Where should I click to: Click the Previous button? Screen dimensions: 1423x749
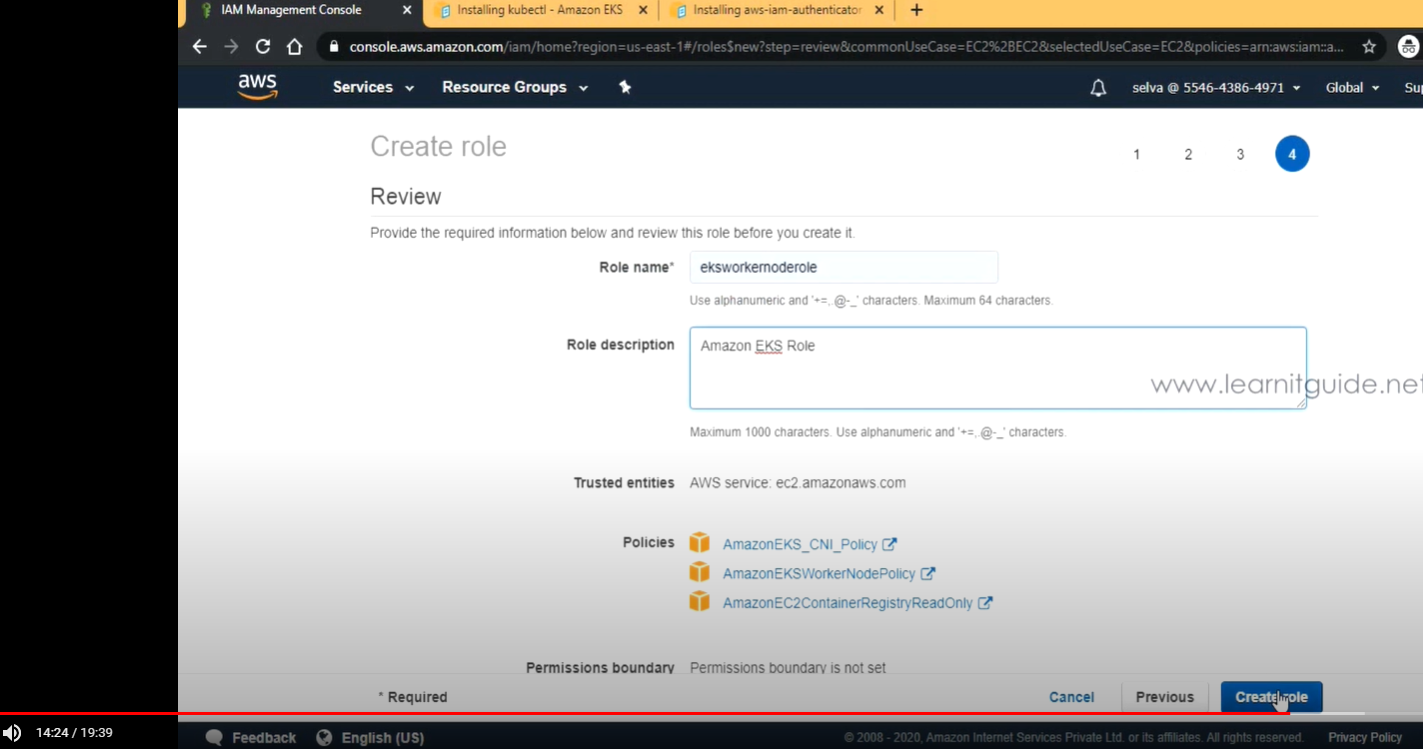pos(1164,697)
